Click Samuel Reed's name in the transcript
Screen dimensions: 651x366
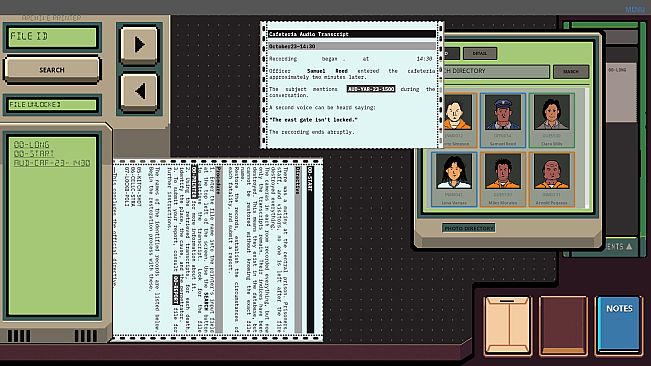(x=327, y=71)
